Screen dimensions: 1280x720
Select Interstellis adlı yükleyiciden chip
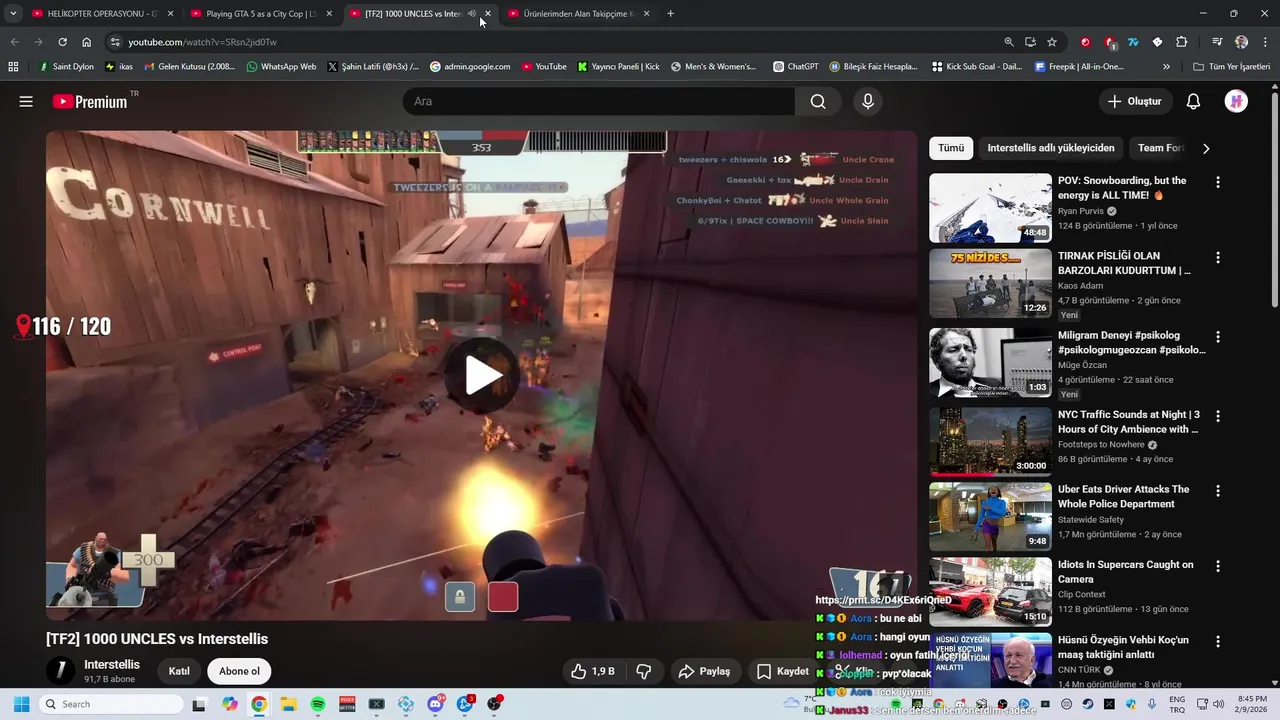pos(1050,148)
